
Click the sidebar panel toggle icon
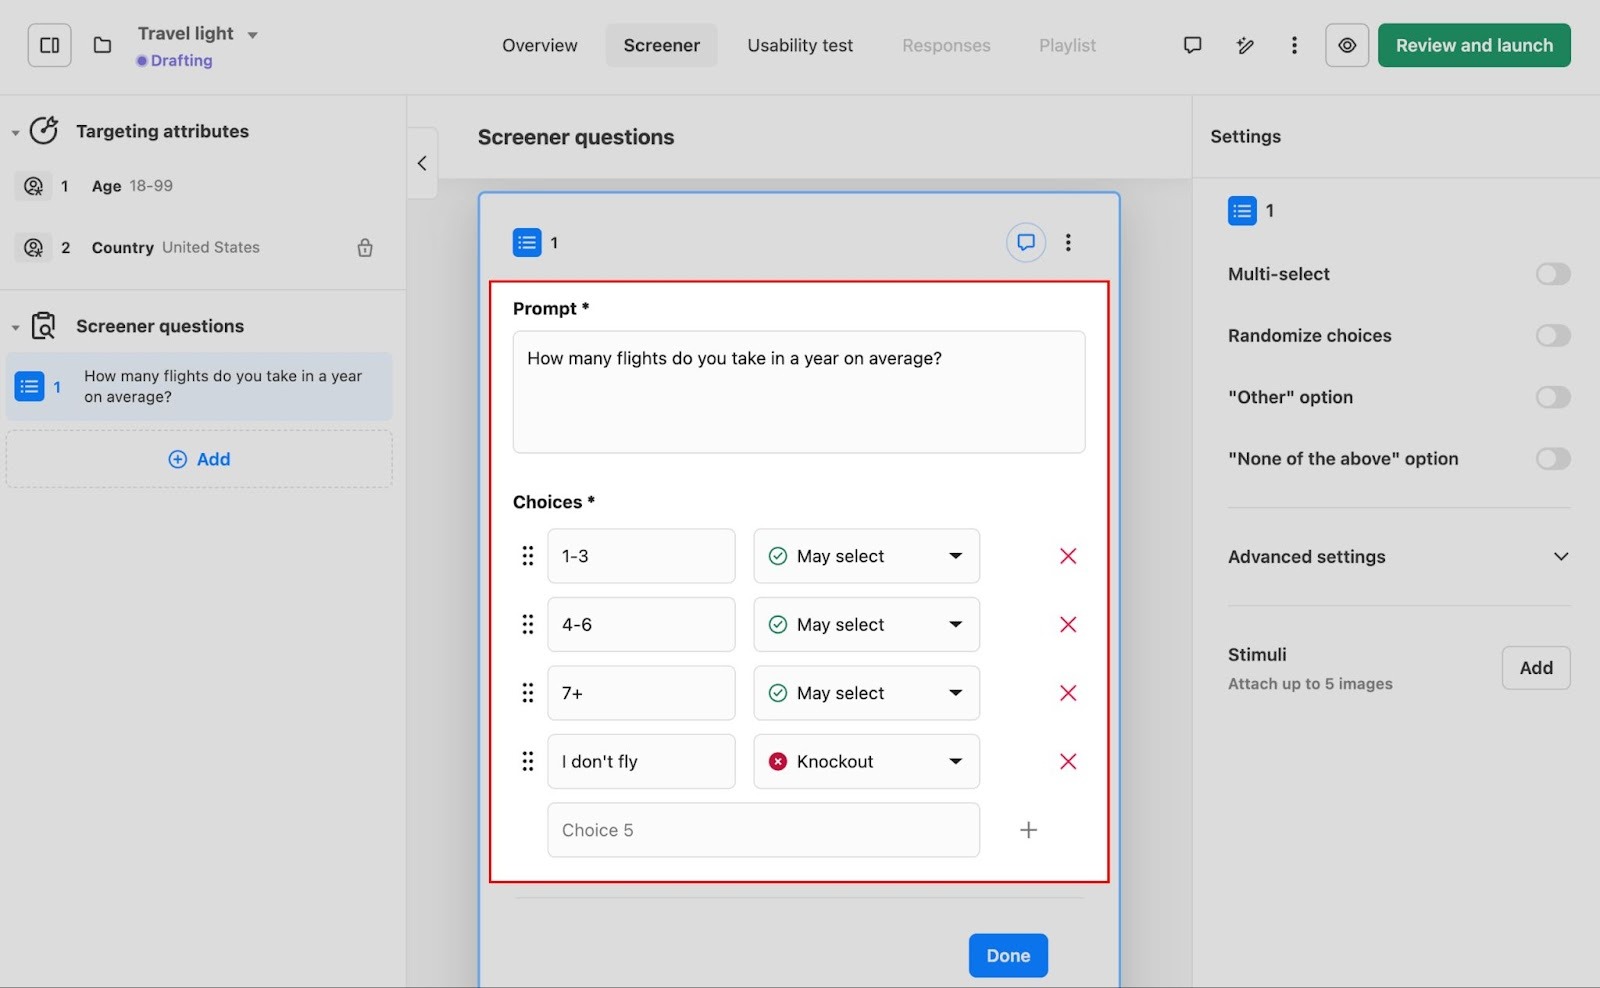(x=49, y=45)
